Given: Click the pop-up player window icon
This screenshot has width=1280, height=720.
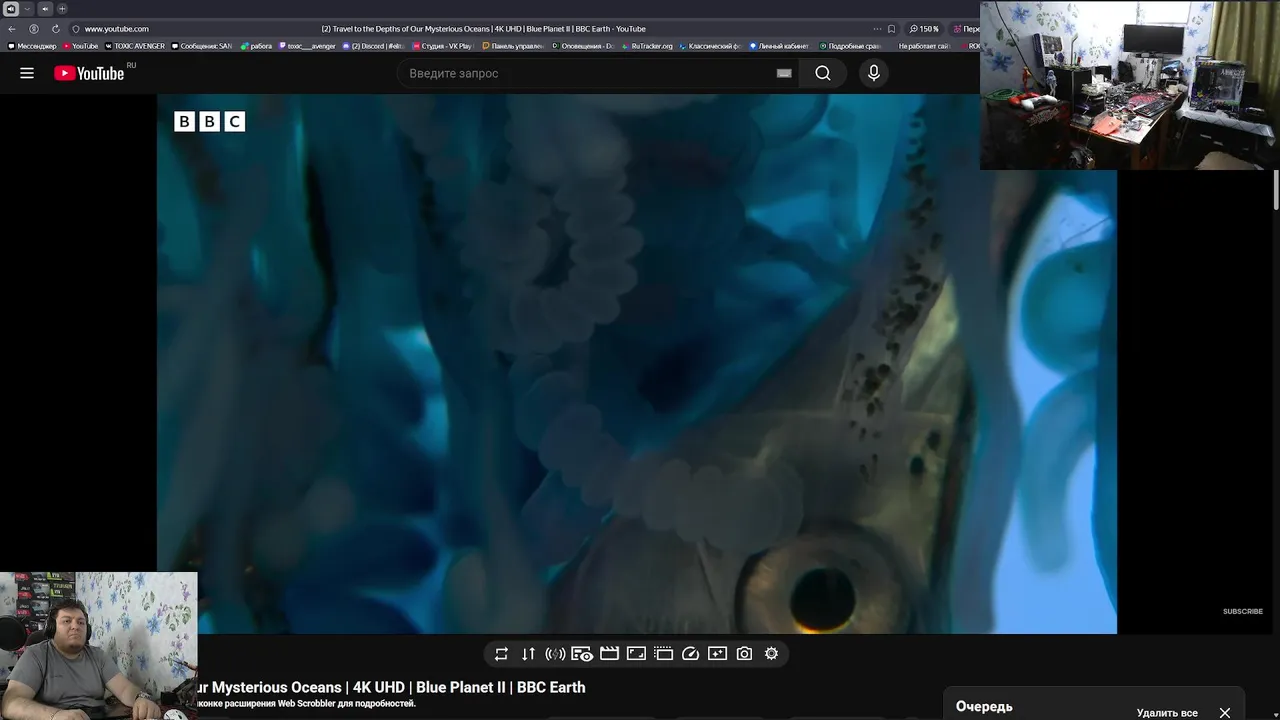Looking at the screenshot, I should pyautogui.click(x=663, y=654).
